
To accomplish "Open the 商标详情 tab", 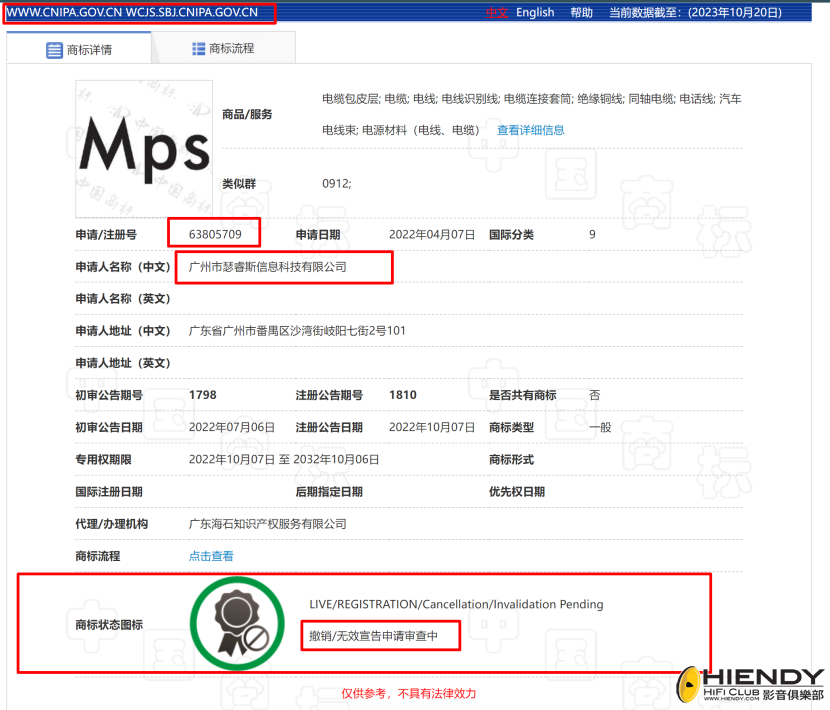I will tap(79, 49).
